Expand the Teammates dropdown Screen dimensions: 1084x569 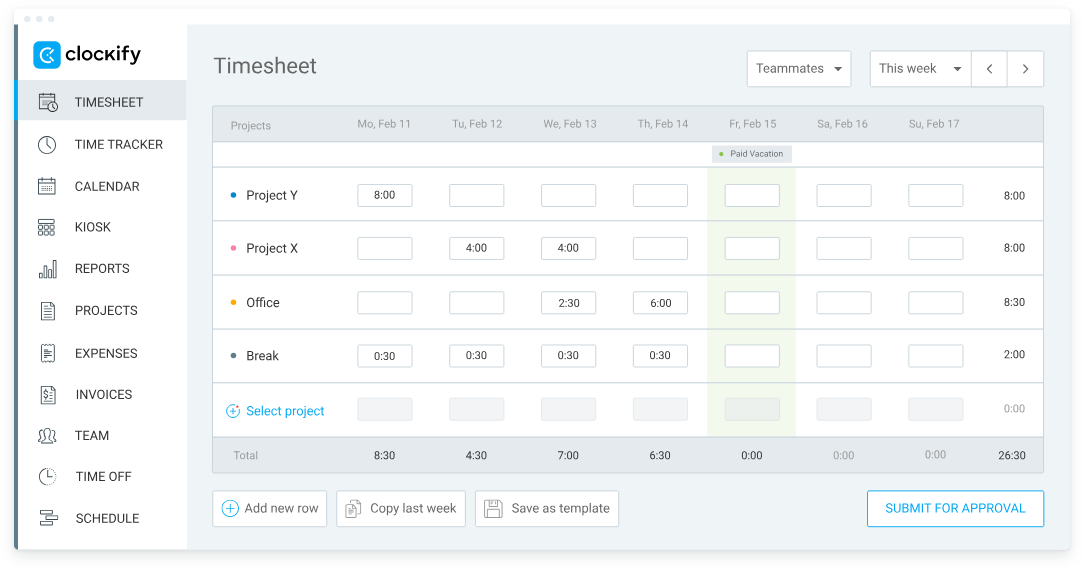tap(798, 69)
